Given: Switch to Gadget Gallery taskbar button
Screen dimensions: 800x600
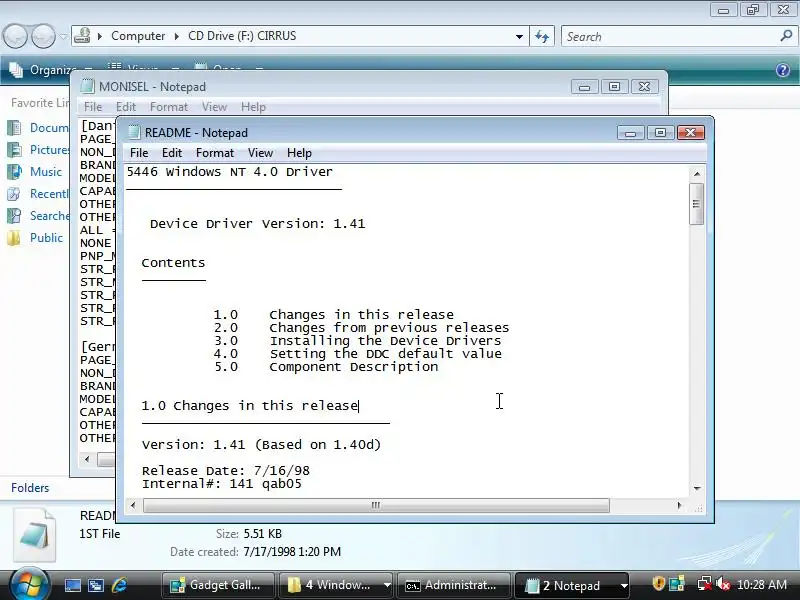Looking at the screenshot, I should pyautogui.click(x=218, y=585).
